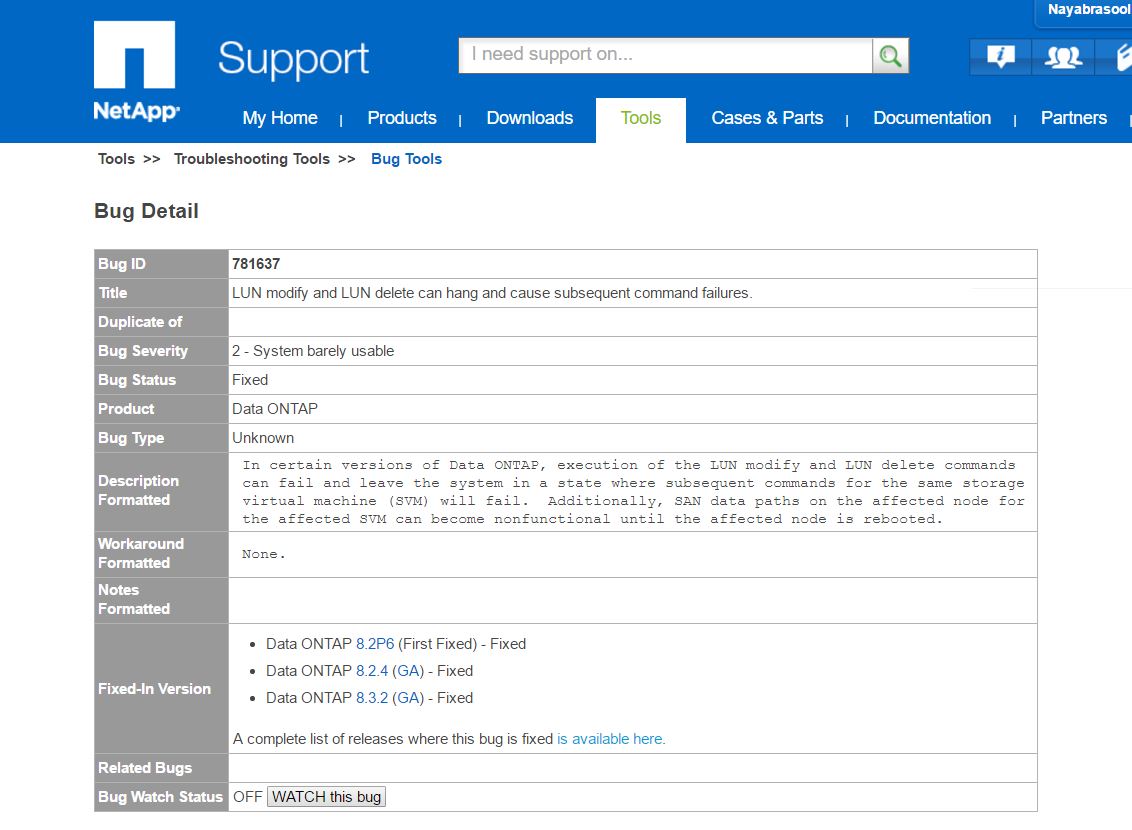
Task: Click the bug ID value 781637
Action: pyautogui.click(x=256, y=264)
